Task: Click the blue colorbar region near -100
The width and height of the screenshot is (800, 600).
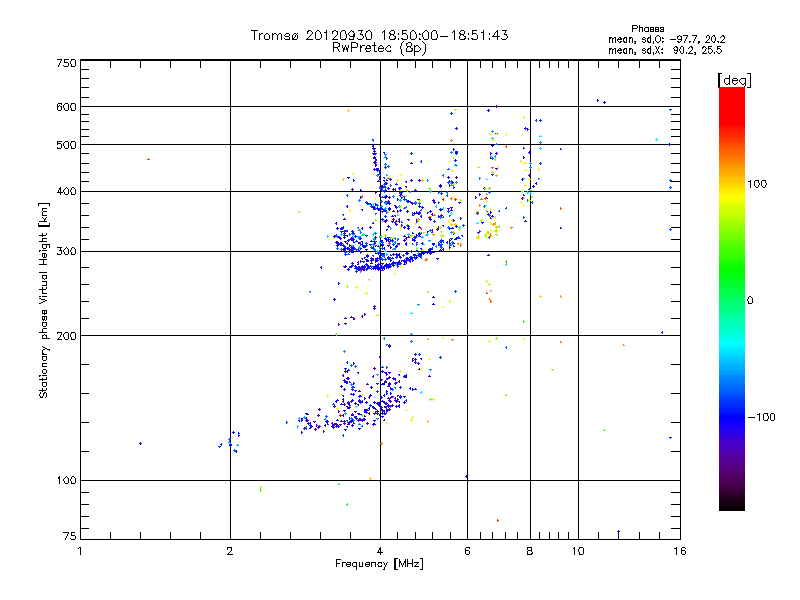Action: [x=732, y=416]
